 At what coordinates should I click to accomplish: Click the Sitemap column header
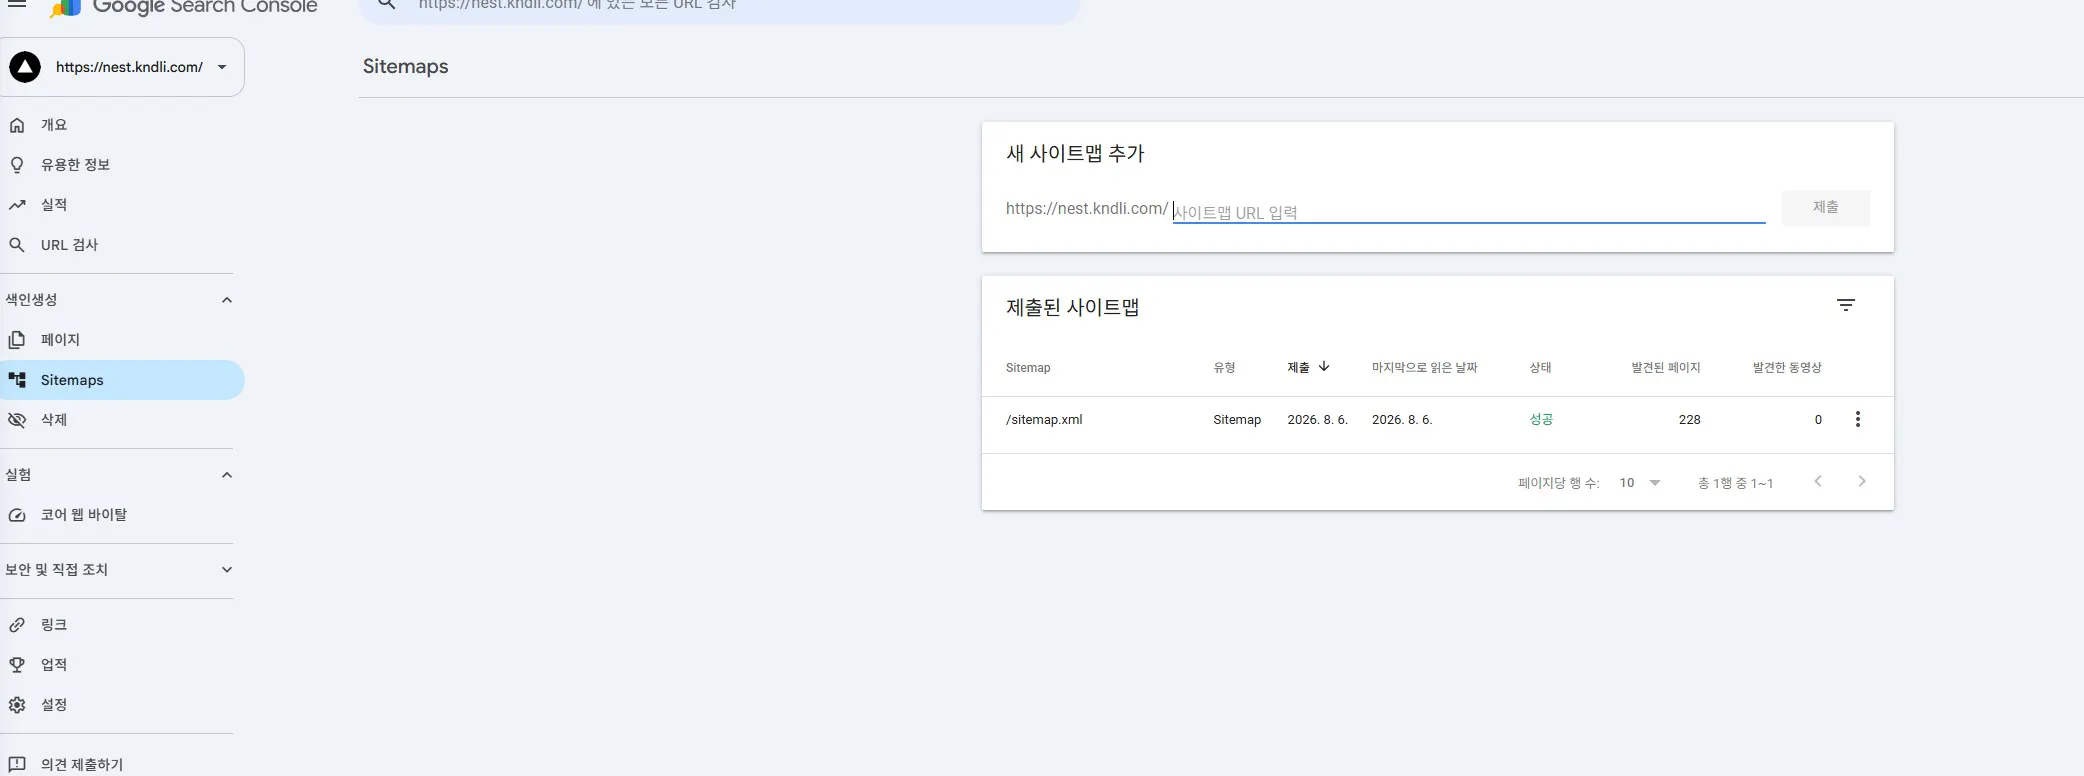(x=1028, y=368)
